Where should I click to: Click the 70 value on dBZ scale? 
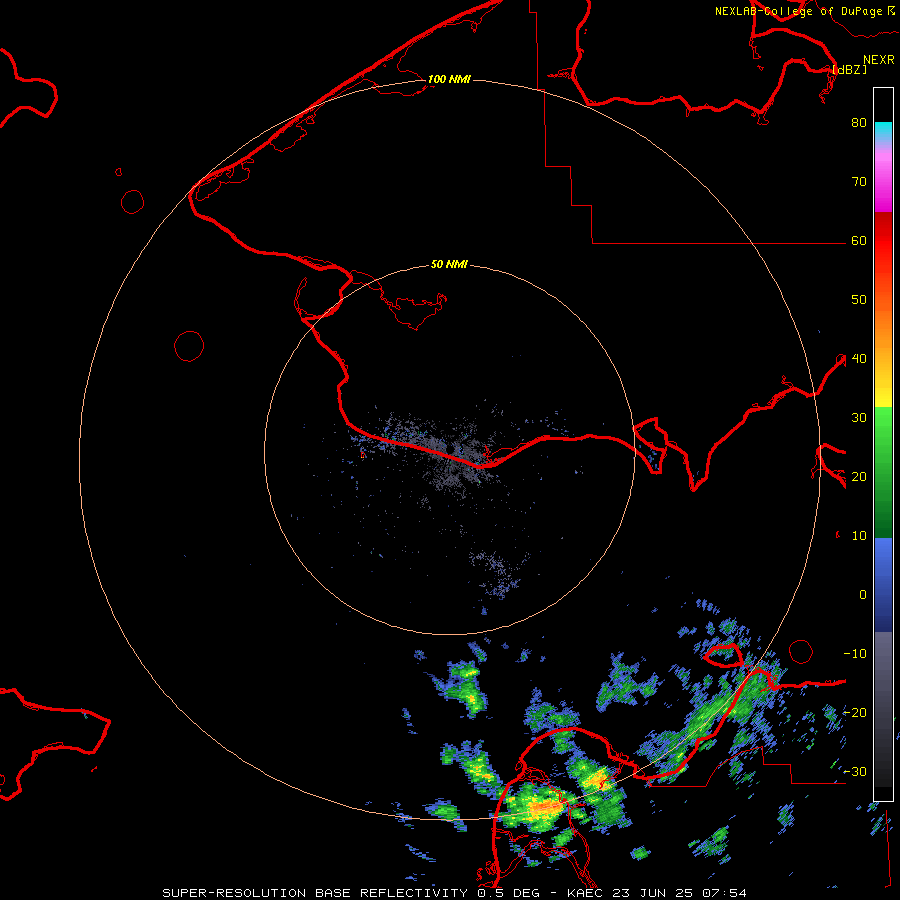click(x=859, y=182)
